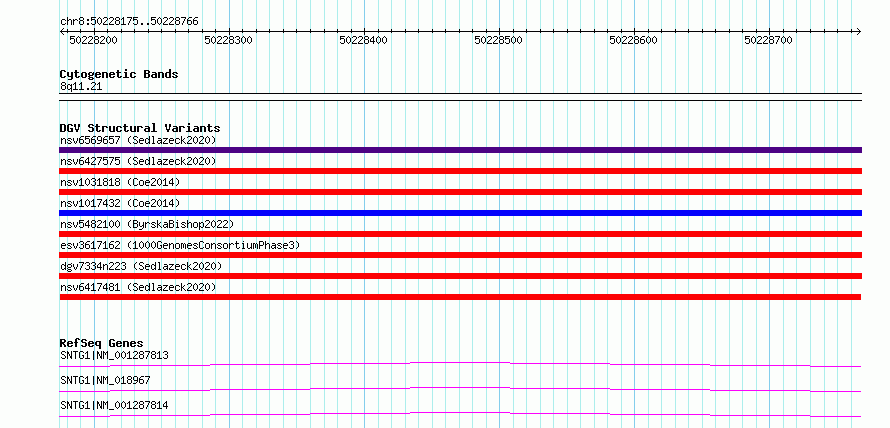Viewport: 890px width, 428px height.
Task: Open variant nsv6569657 (Sedlazeck2020) label
Action: pyautogui.click(x=138, y=140)
